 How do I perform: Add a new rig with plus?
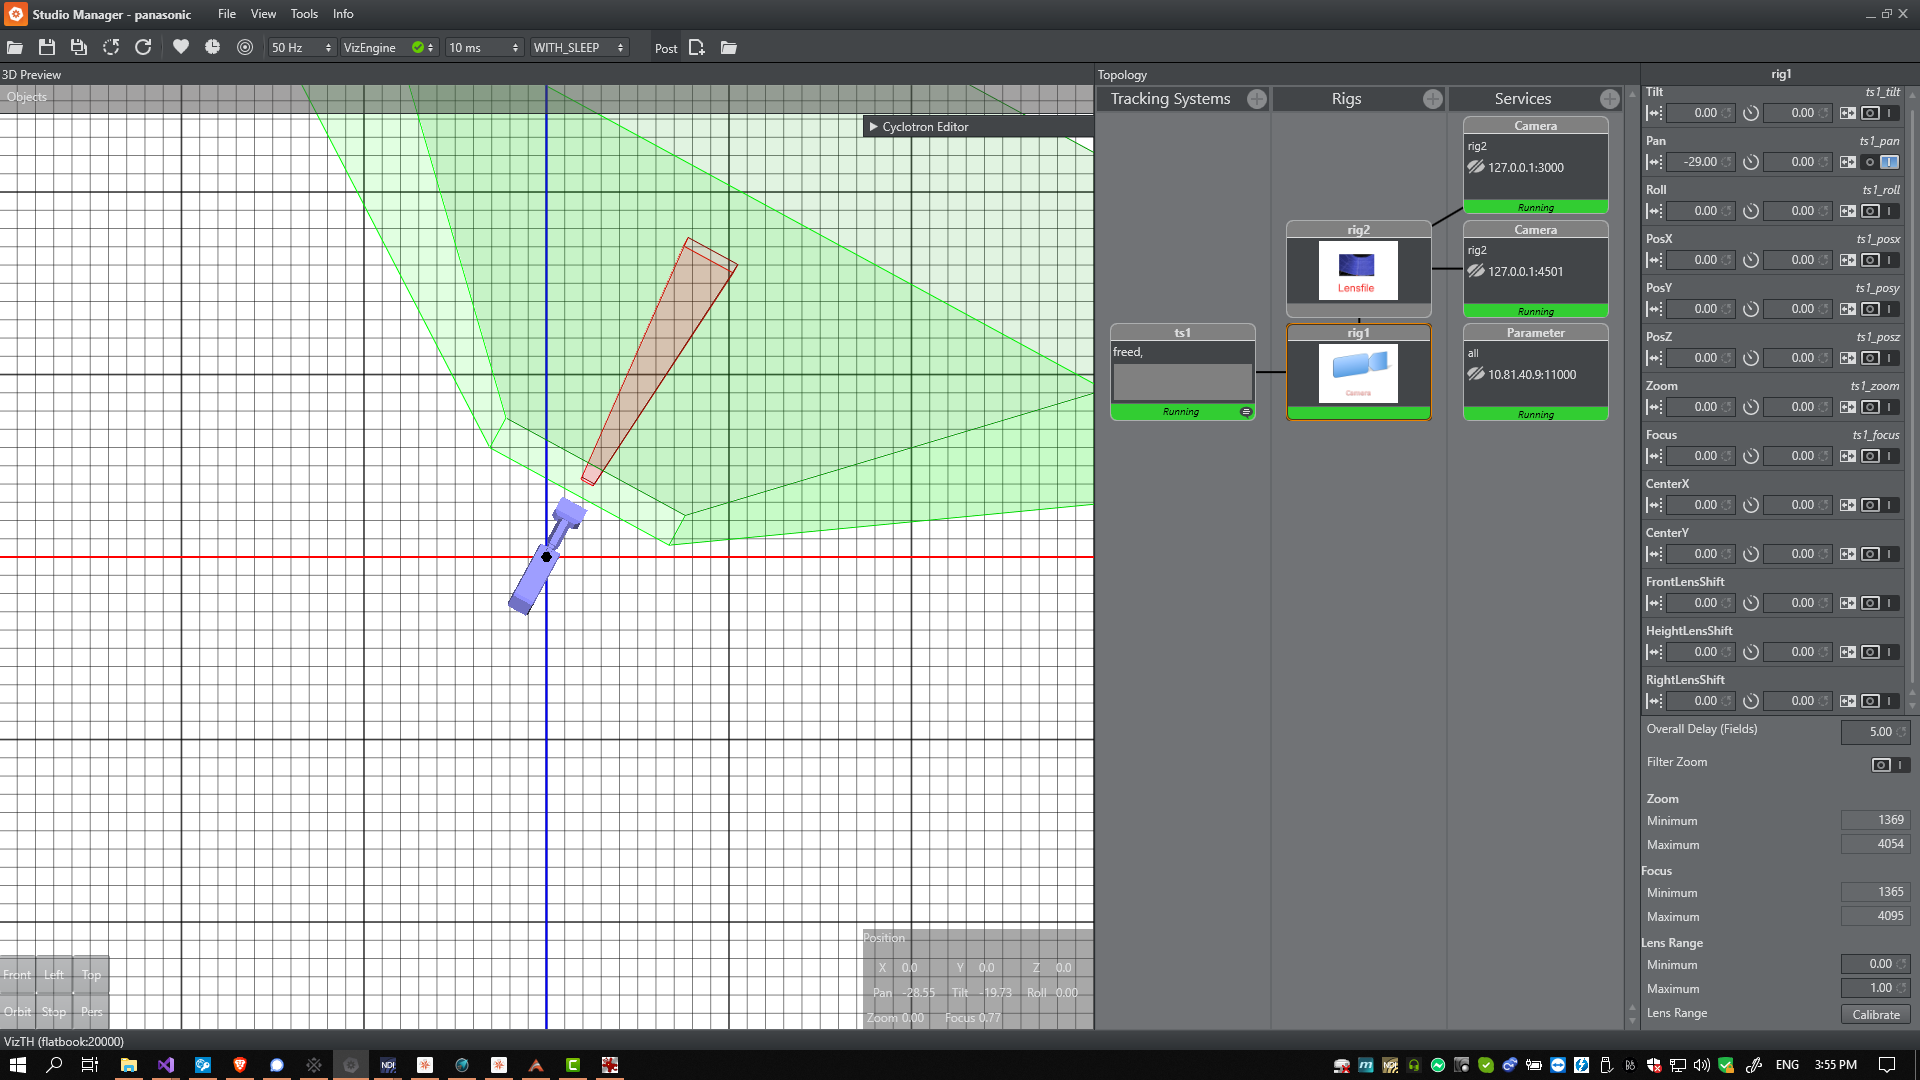click(x=1433, y=99)
